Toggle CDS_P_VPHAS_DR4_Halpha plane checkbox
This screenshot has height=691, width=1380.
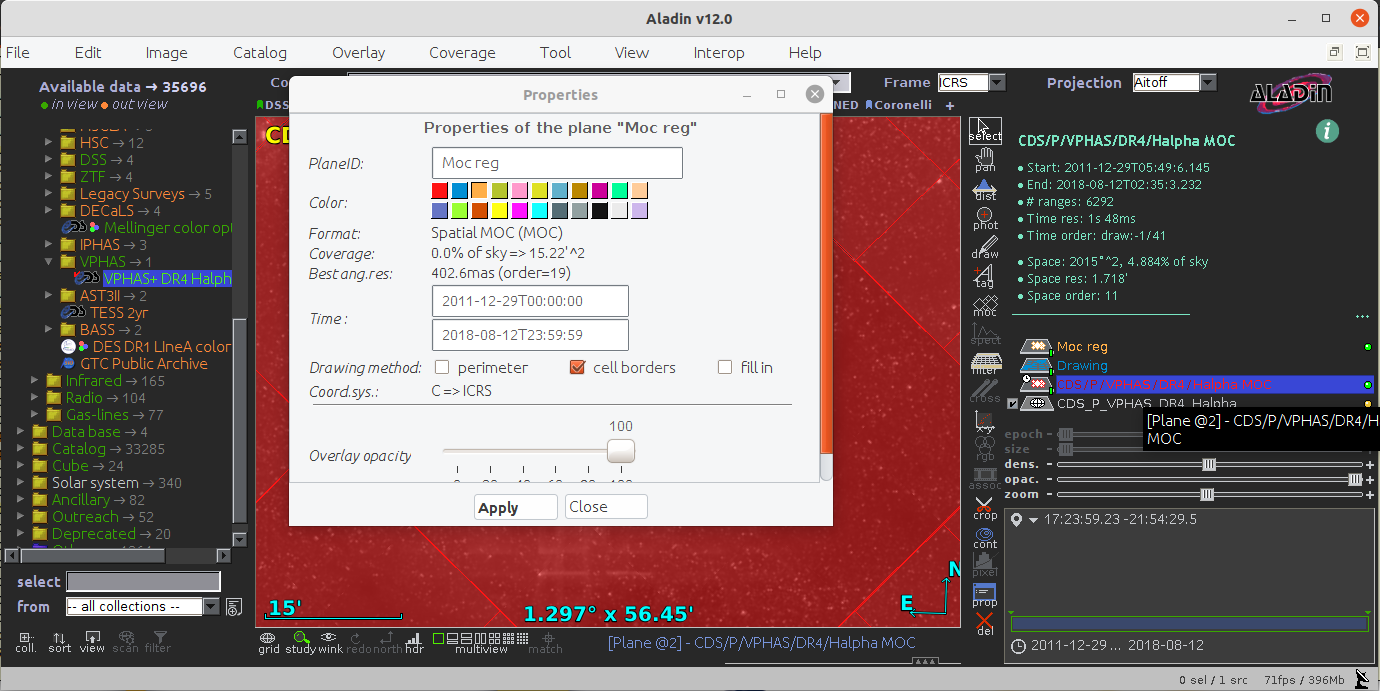point(1013,404)
